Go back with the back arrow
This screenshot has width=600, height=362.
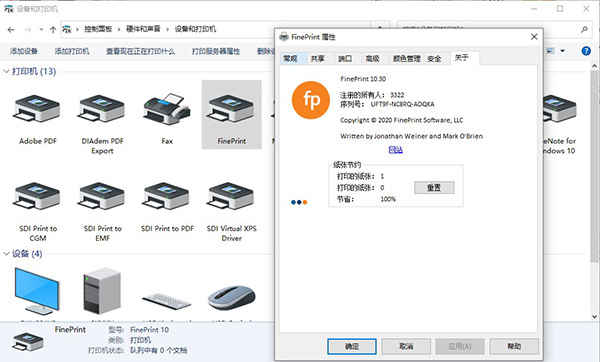pos(11,29)
